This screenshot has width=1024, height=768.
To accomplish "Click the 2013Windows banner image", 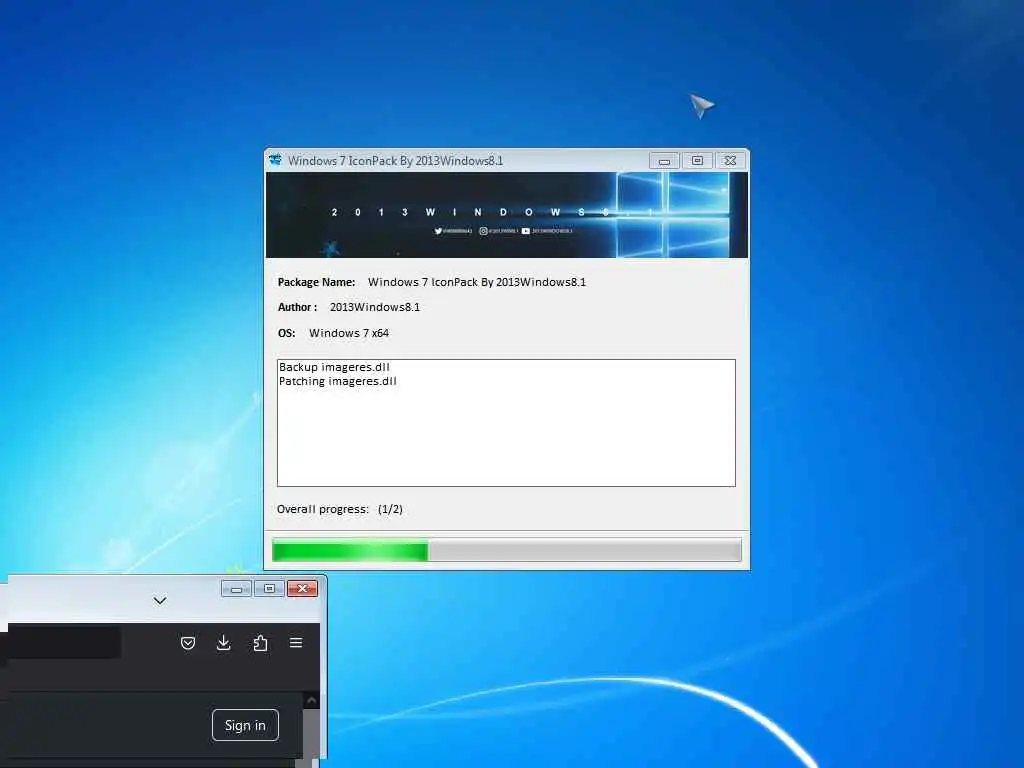I will pos(507,215).
